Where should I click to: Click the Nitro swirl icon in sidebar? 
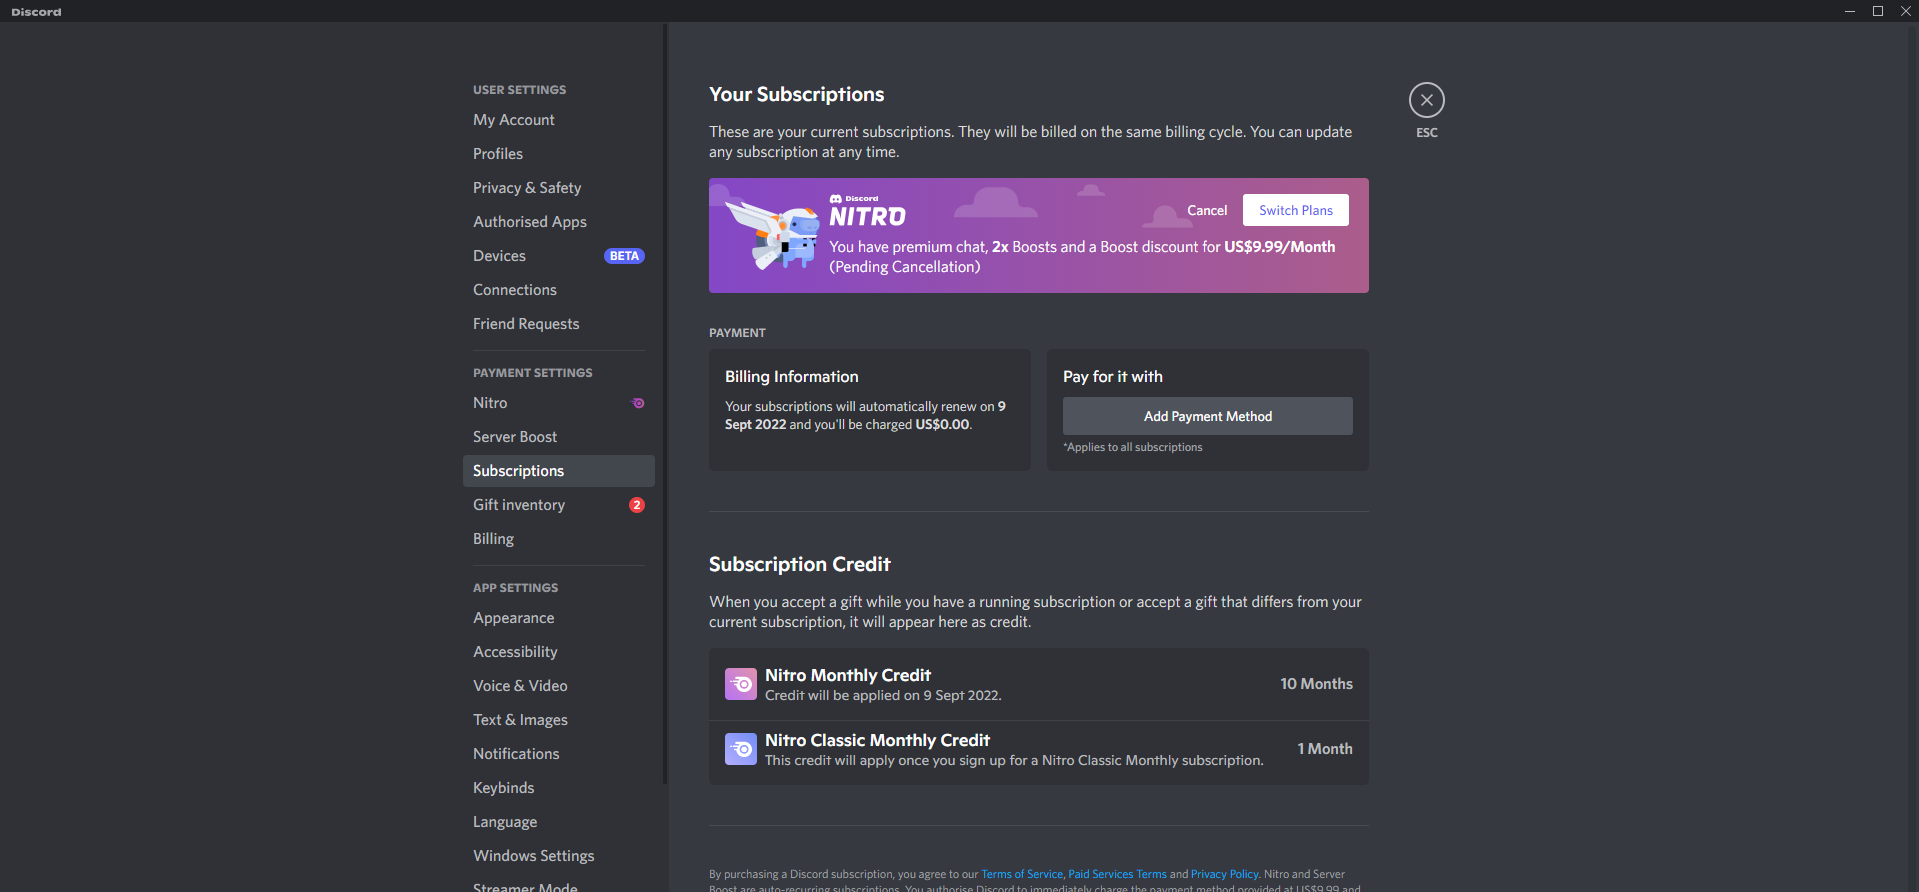[638, 403]
